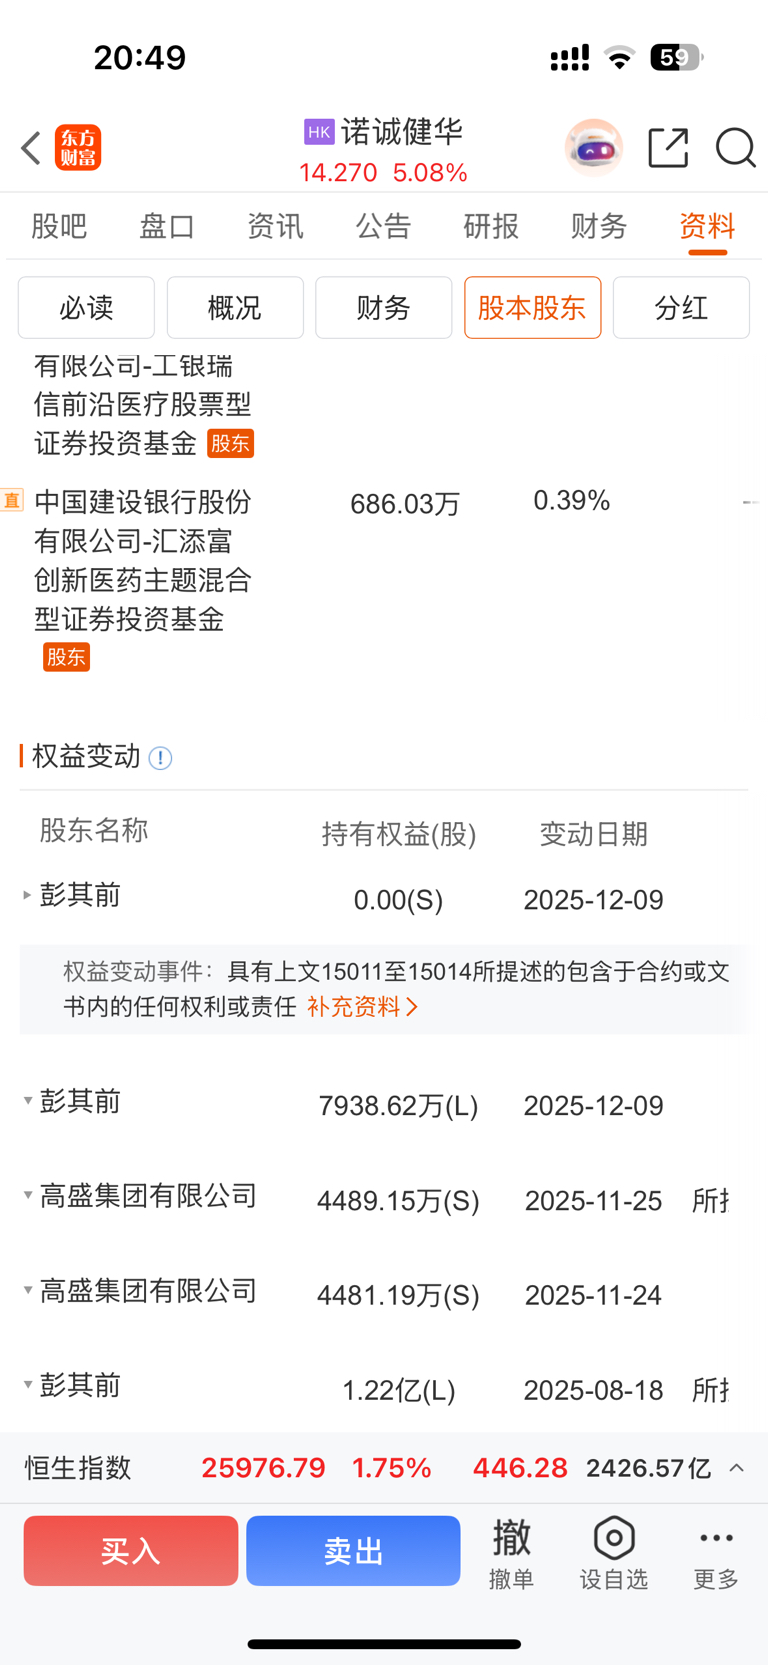This screenshot has height=1665, width=769.
Task: Open the 东方财富 logo icon
Action: (78, 148)
